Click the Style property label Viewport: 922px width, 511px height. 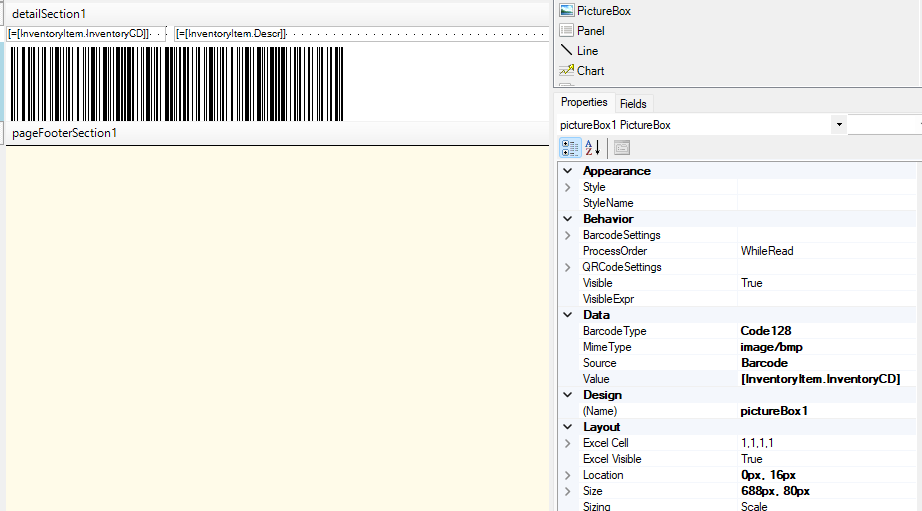click(x=594, y=187)
